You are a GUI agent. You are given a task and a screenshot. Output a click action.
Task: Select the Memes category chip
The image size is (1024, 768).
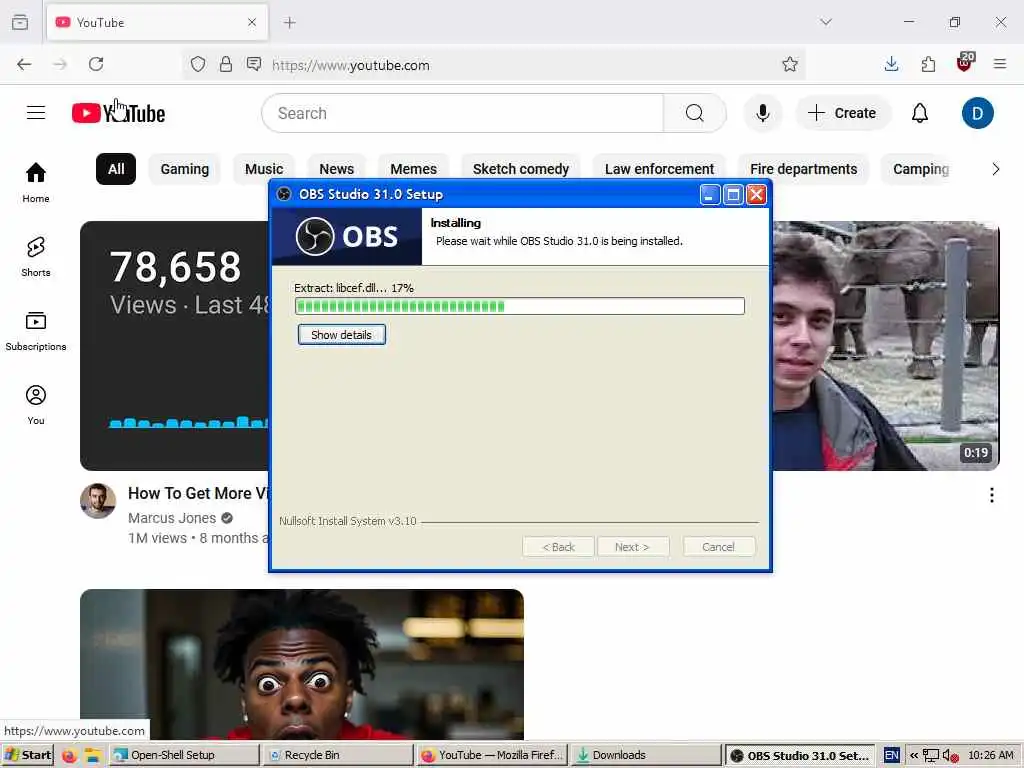pyautogui.click(x=413, y=169)
